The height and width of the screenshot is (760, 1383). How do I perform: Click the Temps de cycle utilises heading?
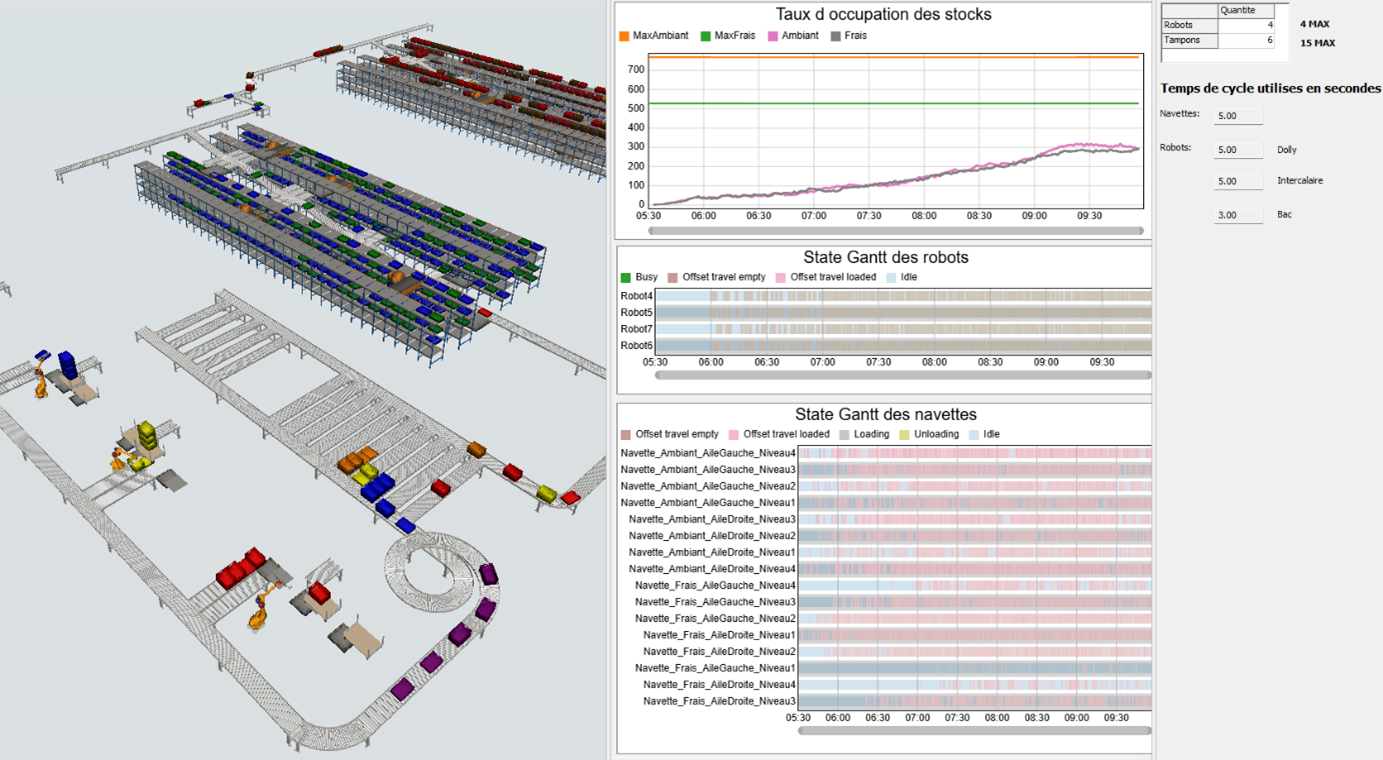point(1270,89)
